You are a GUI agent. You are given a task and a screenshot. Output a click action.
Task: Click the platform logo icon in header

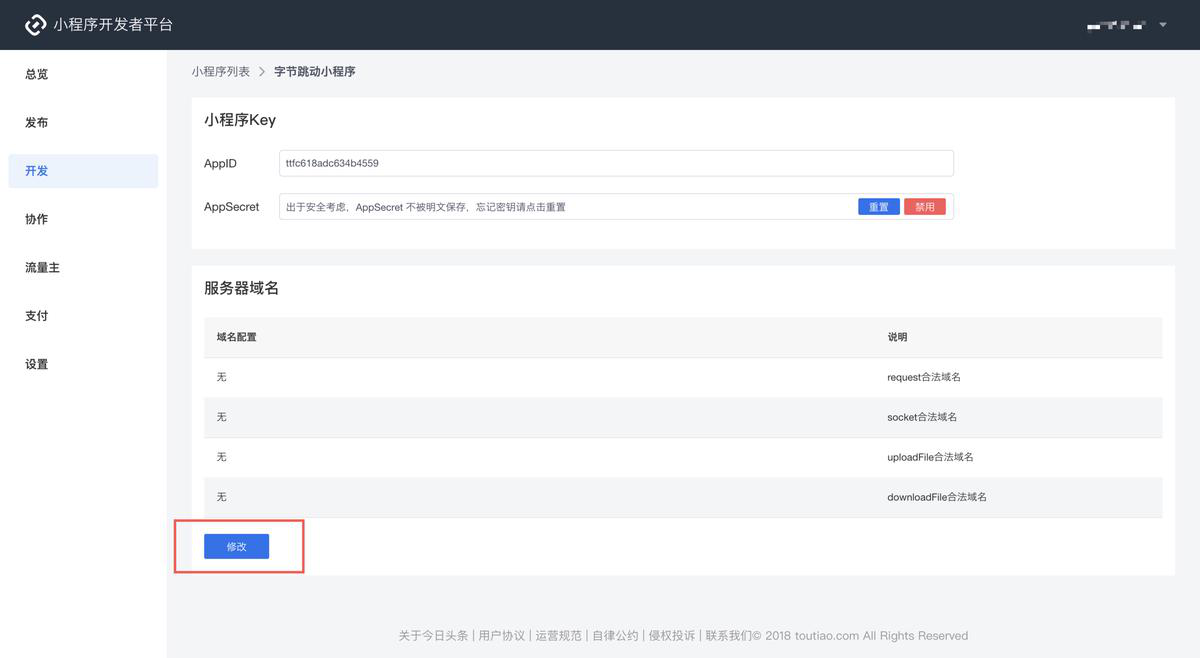point(36,25)
